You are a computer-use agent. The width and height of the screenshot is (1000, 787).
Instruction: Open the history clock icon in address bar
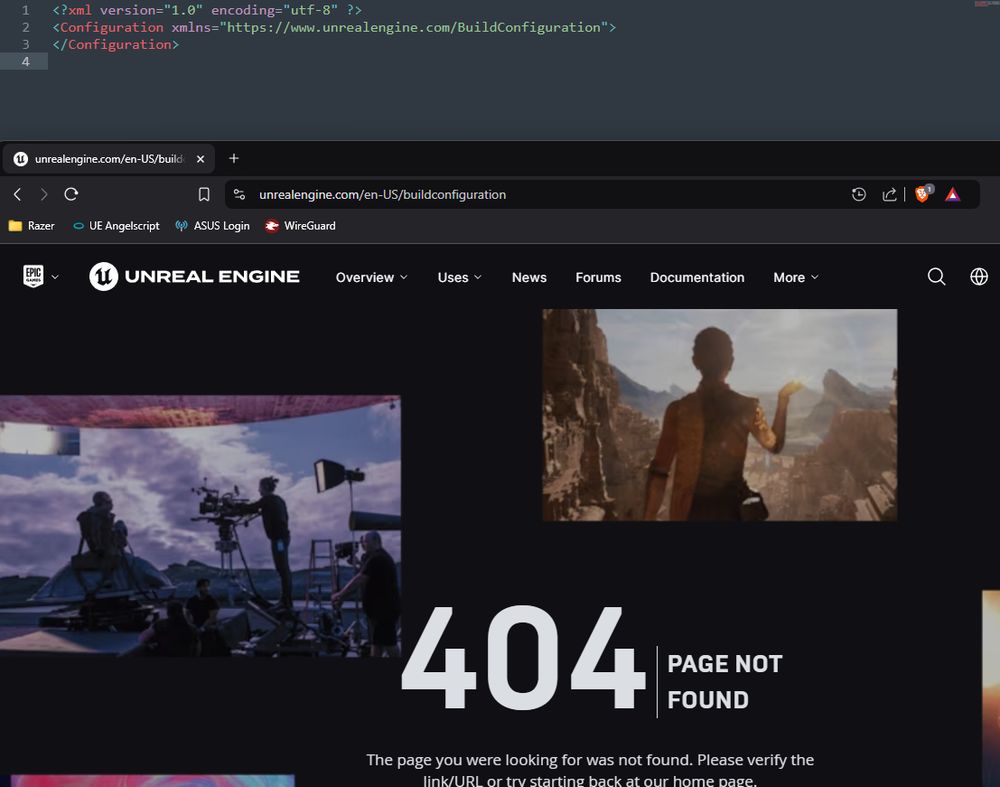tap(859, 195)
